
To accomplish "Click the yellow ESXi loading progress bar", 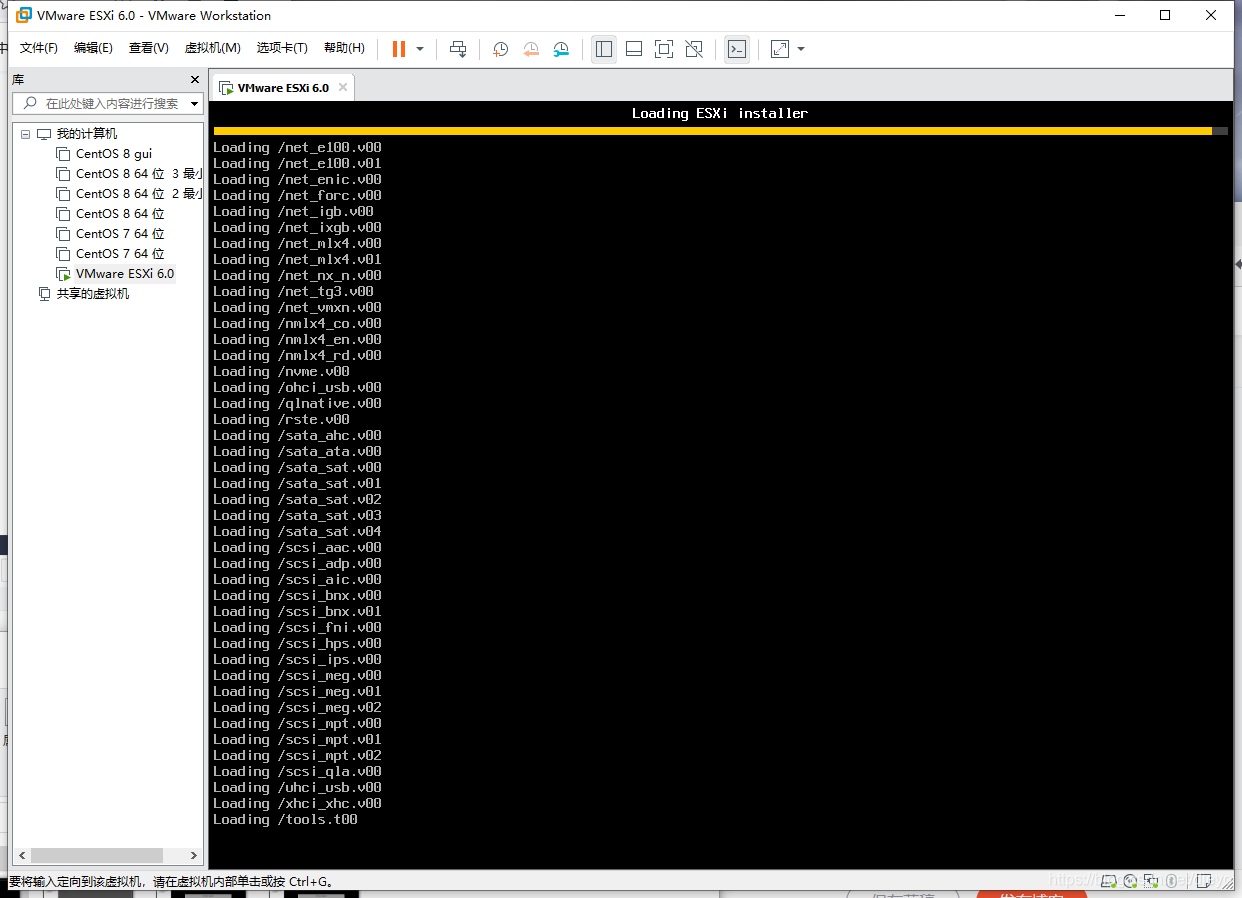I will click(712, 130).
